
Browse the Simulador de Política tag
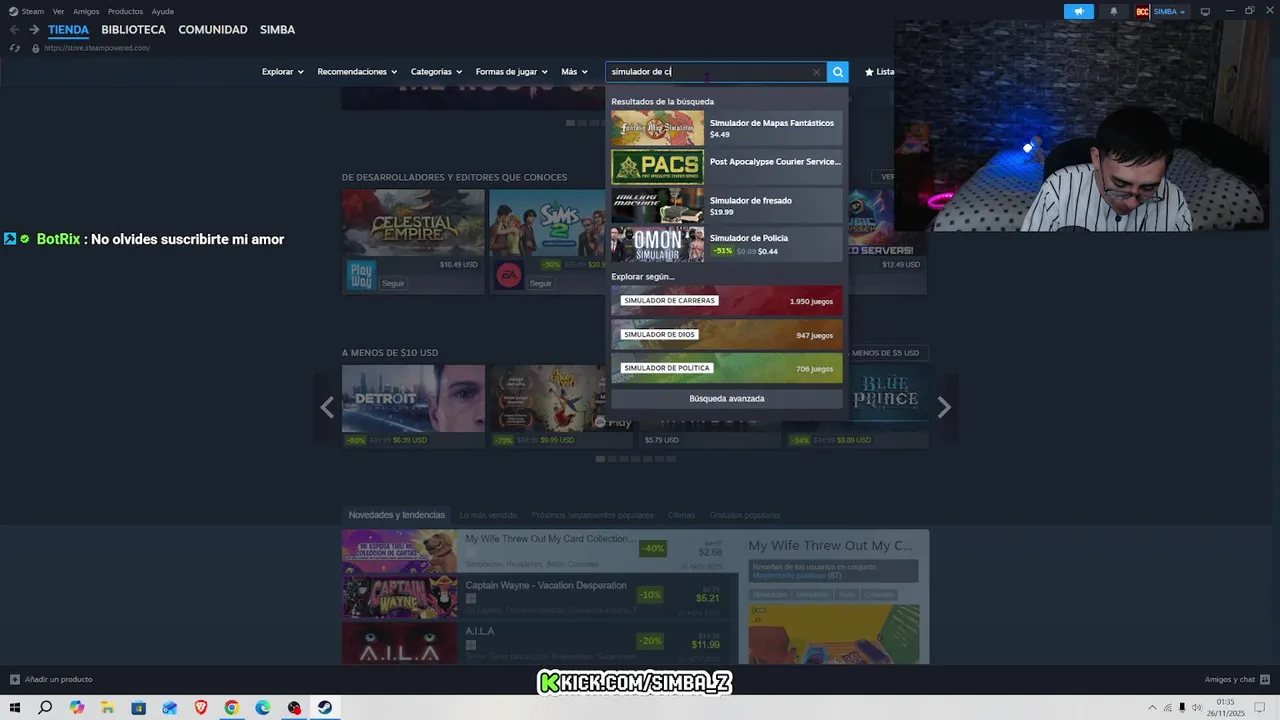[727, 368]
